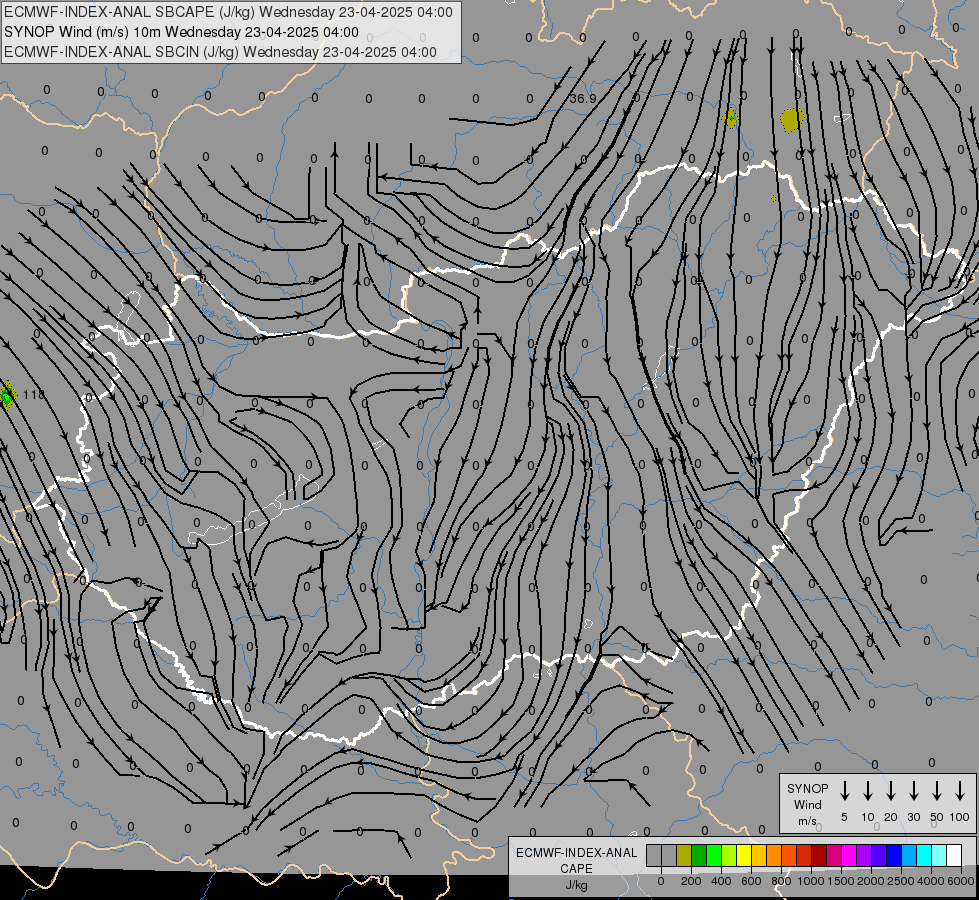Click the dark red swatch above the 1000 tick

tap(819, 855)
